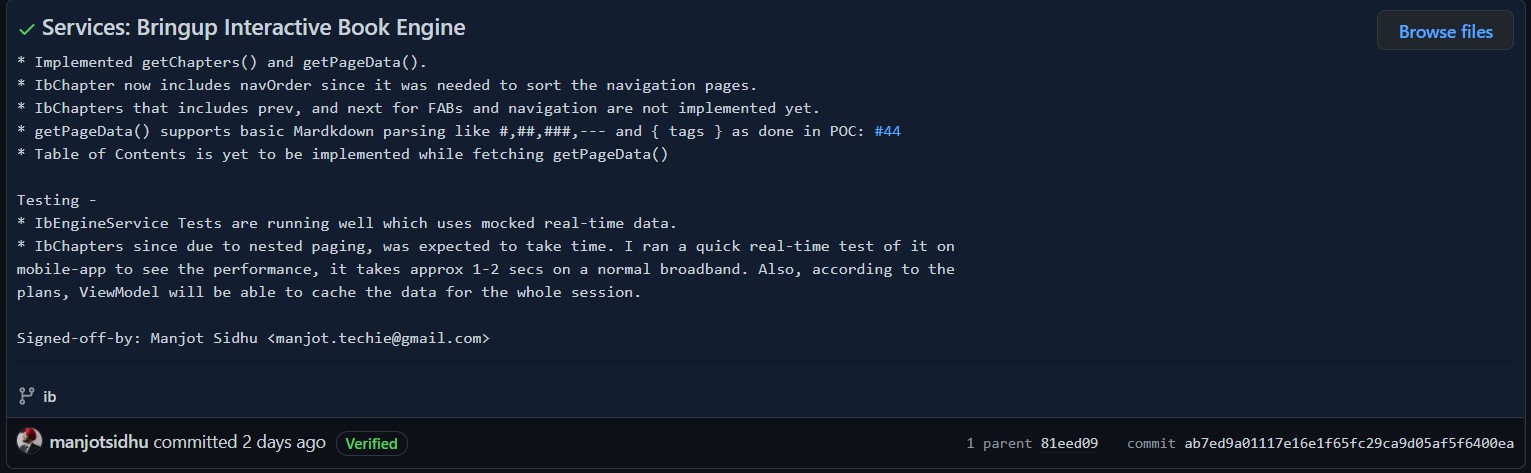Open the manjotsidhu username link
This screenshot has width=1531, height=473.
(x=99, y=441)
